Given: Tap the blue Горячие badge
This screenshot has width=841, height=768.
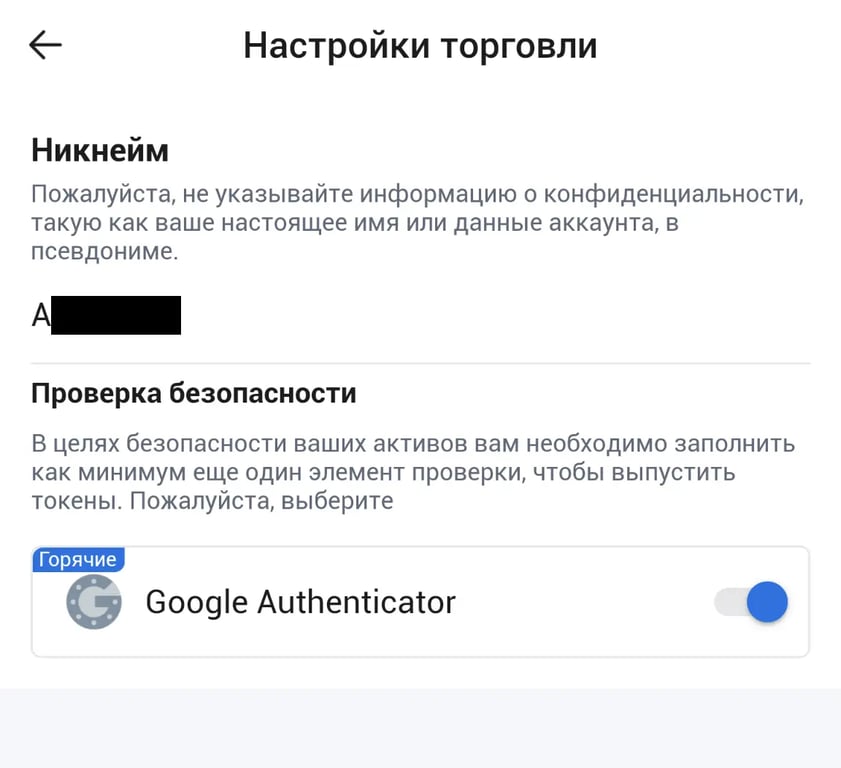Looking at the screenshot, I should point(78,559).
